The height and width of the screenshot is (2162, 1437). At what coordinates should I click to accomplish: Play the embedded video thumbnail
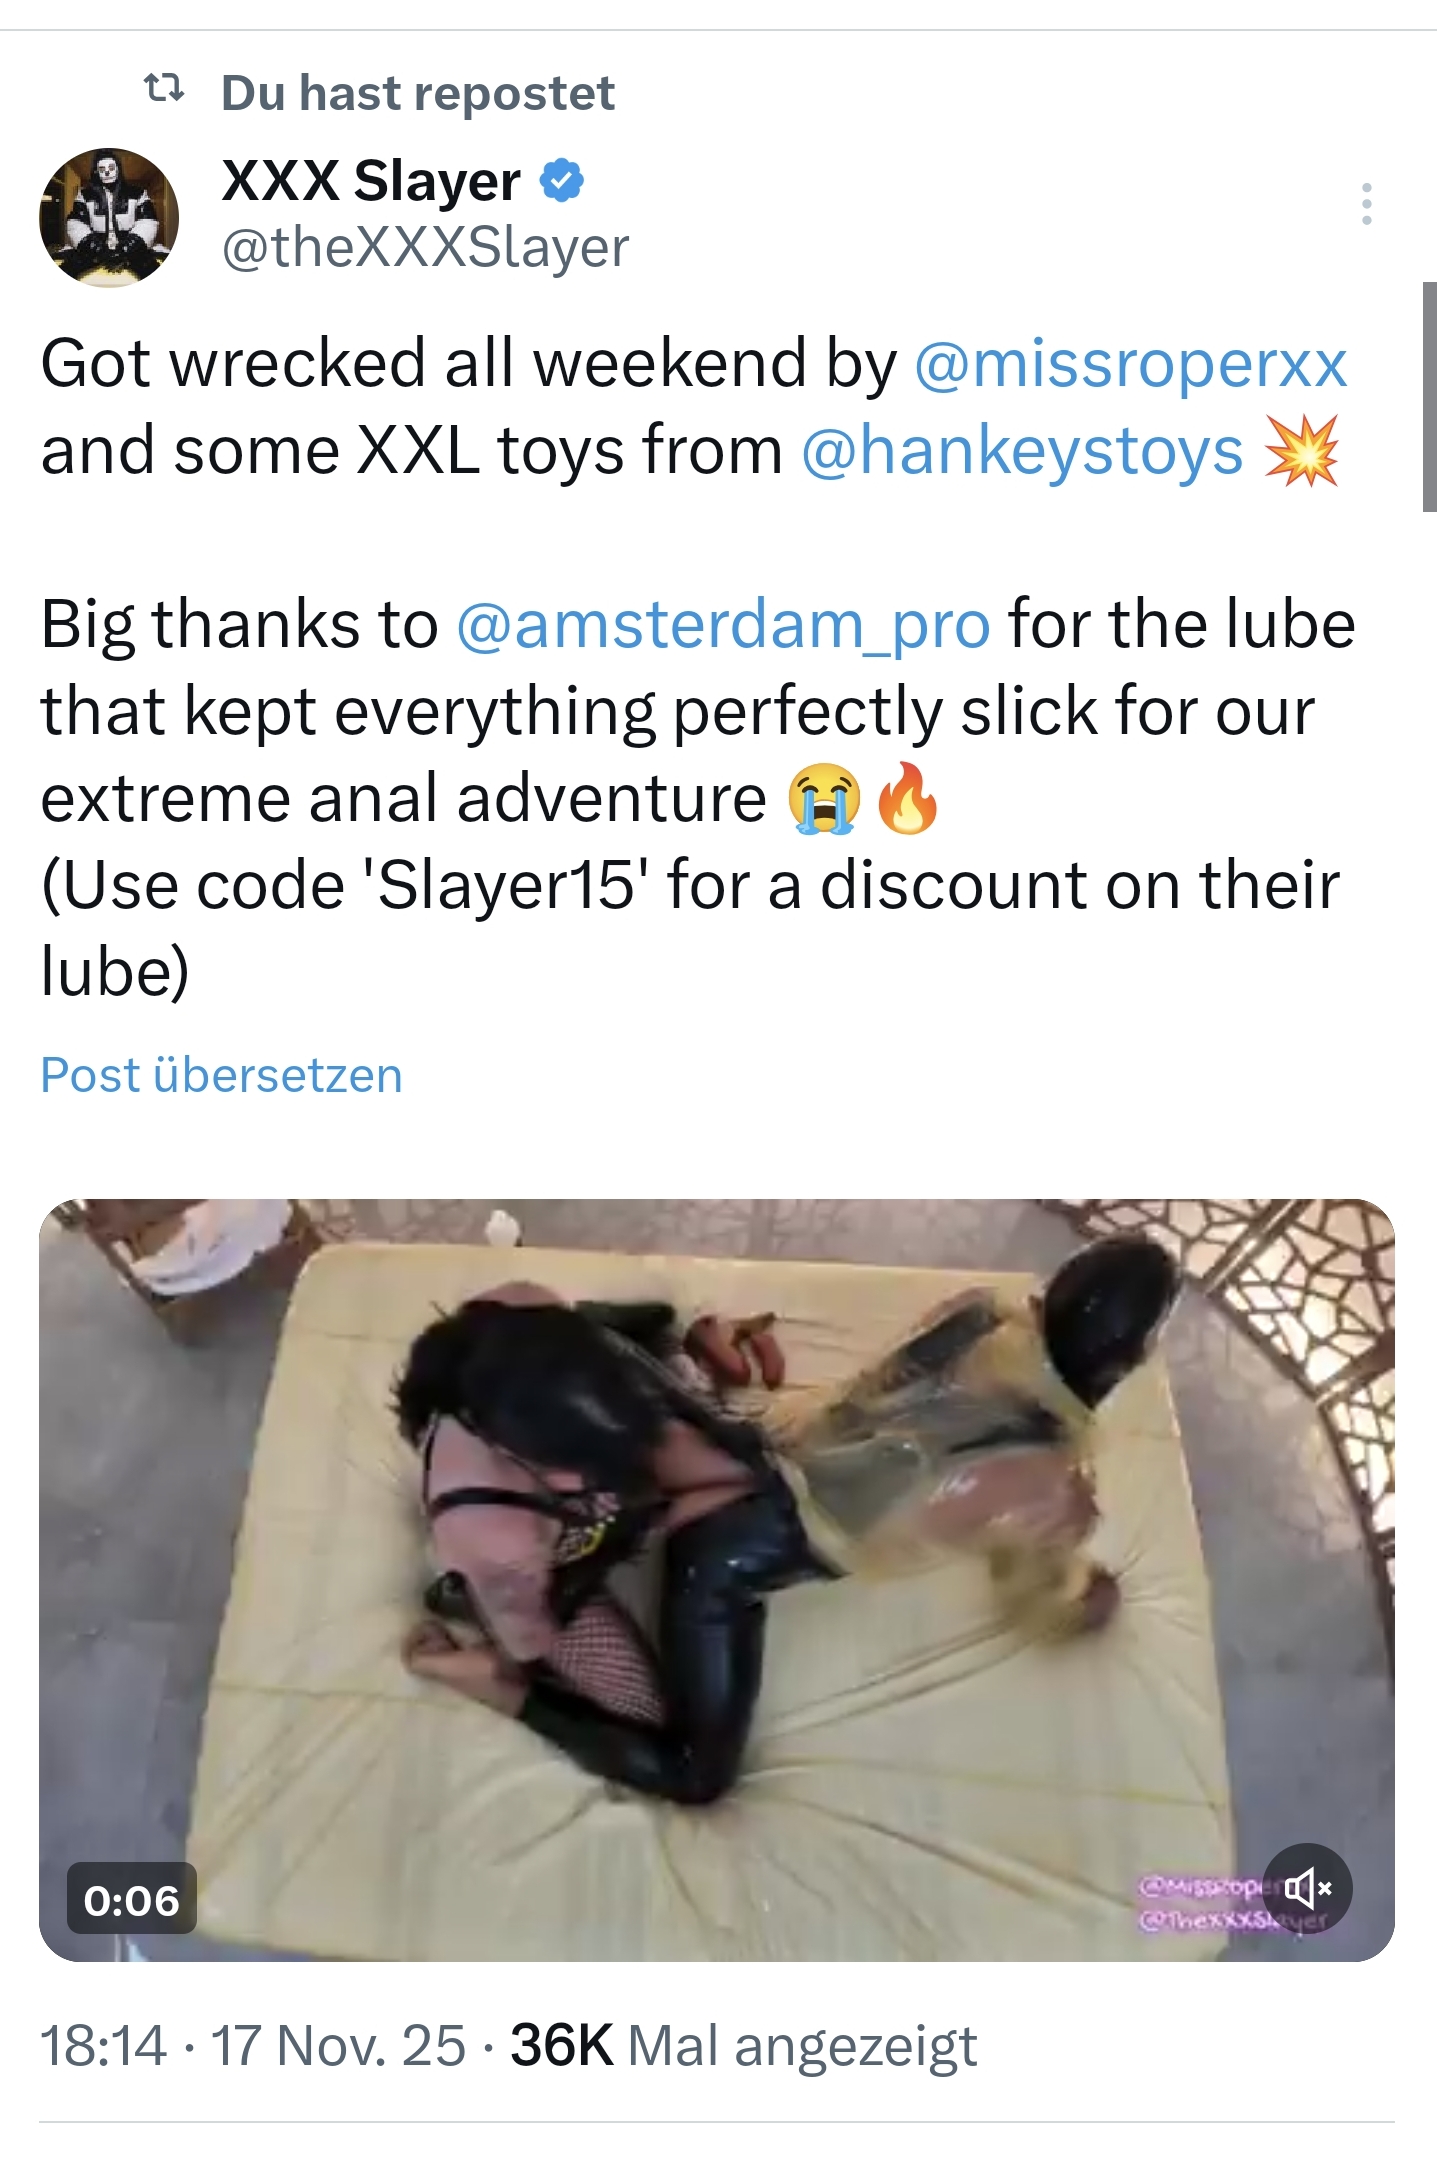pos(716,1580)
